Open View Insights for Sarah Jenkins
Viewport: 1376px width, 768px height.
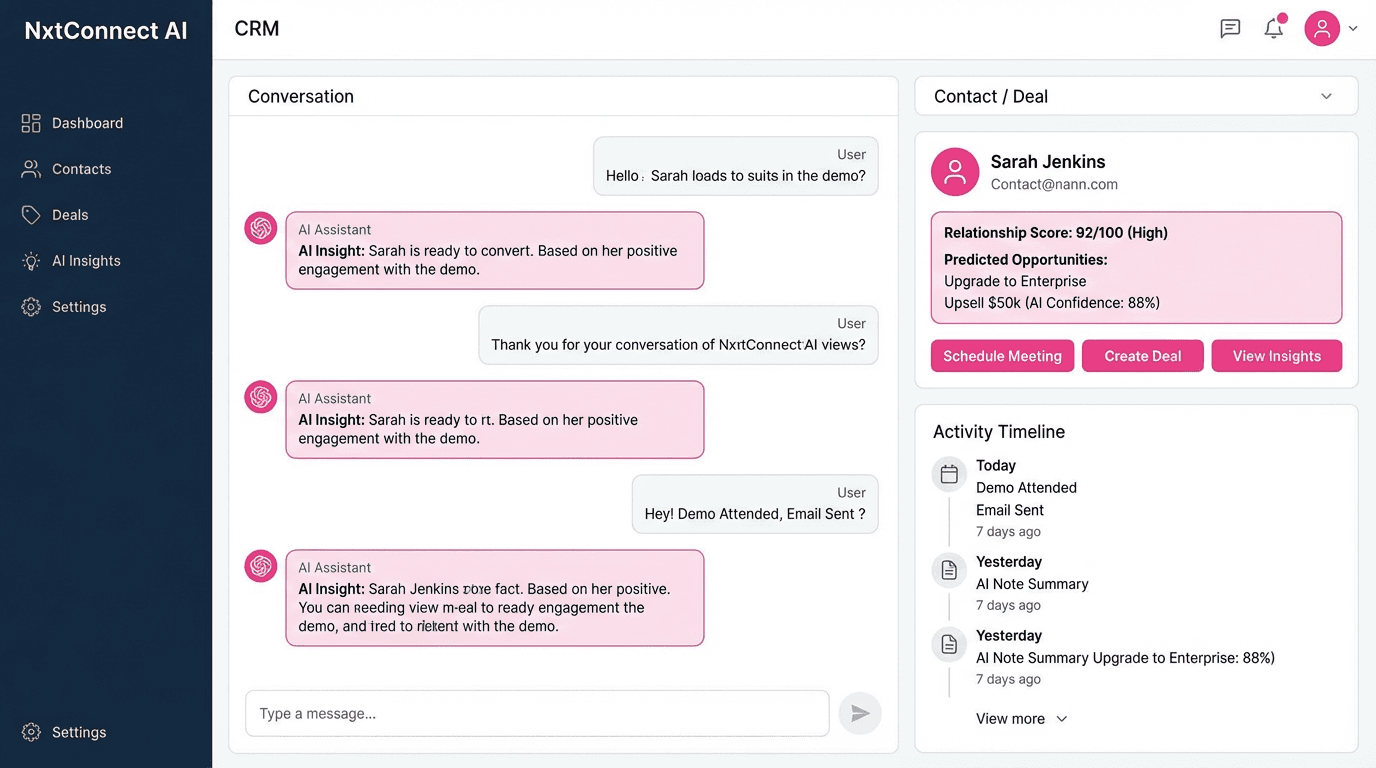1277,355
